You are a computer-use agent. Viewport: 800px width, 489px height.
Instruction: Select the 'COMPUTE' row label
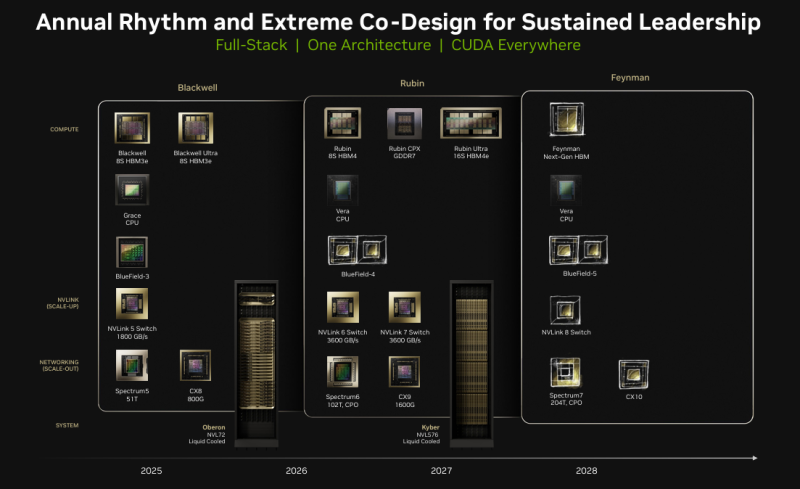pyautogui.click(x=64, y=130)
